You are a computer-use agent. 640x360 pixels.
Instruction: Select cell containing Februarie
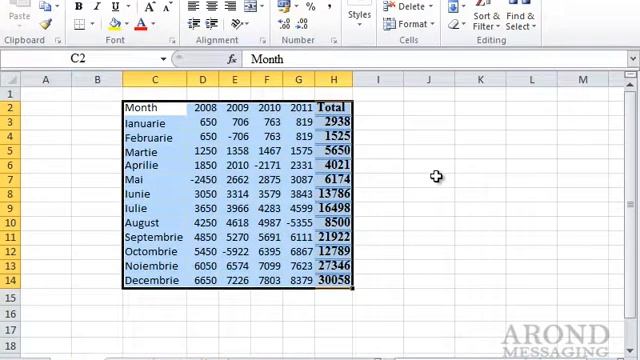(155, 137)
